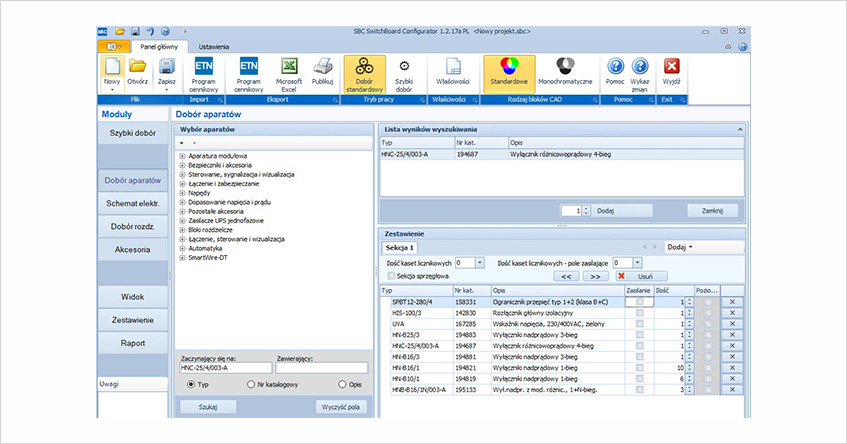Toggle Zasilanie checkbox for HN-B16/1
847x444 pixels.
[640, 368]
